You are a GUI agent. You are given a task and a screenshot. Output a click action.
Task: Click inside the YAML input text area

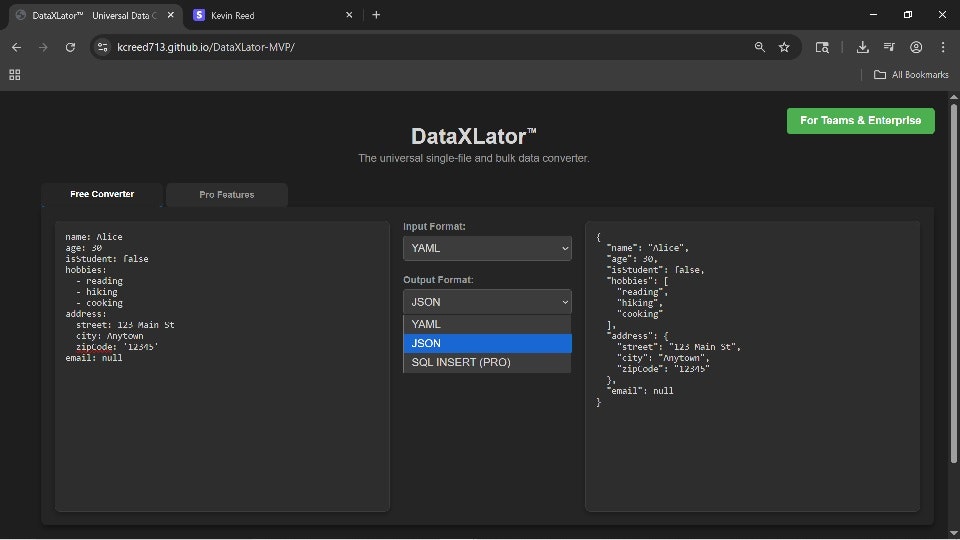pyautogui.click(x=222, y=366)
